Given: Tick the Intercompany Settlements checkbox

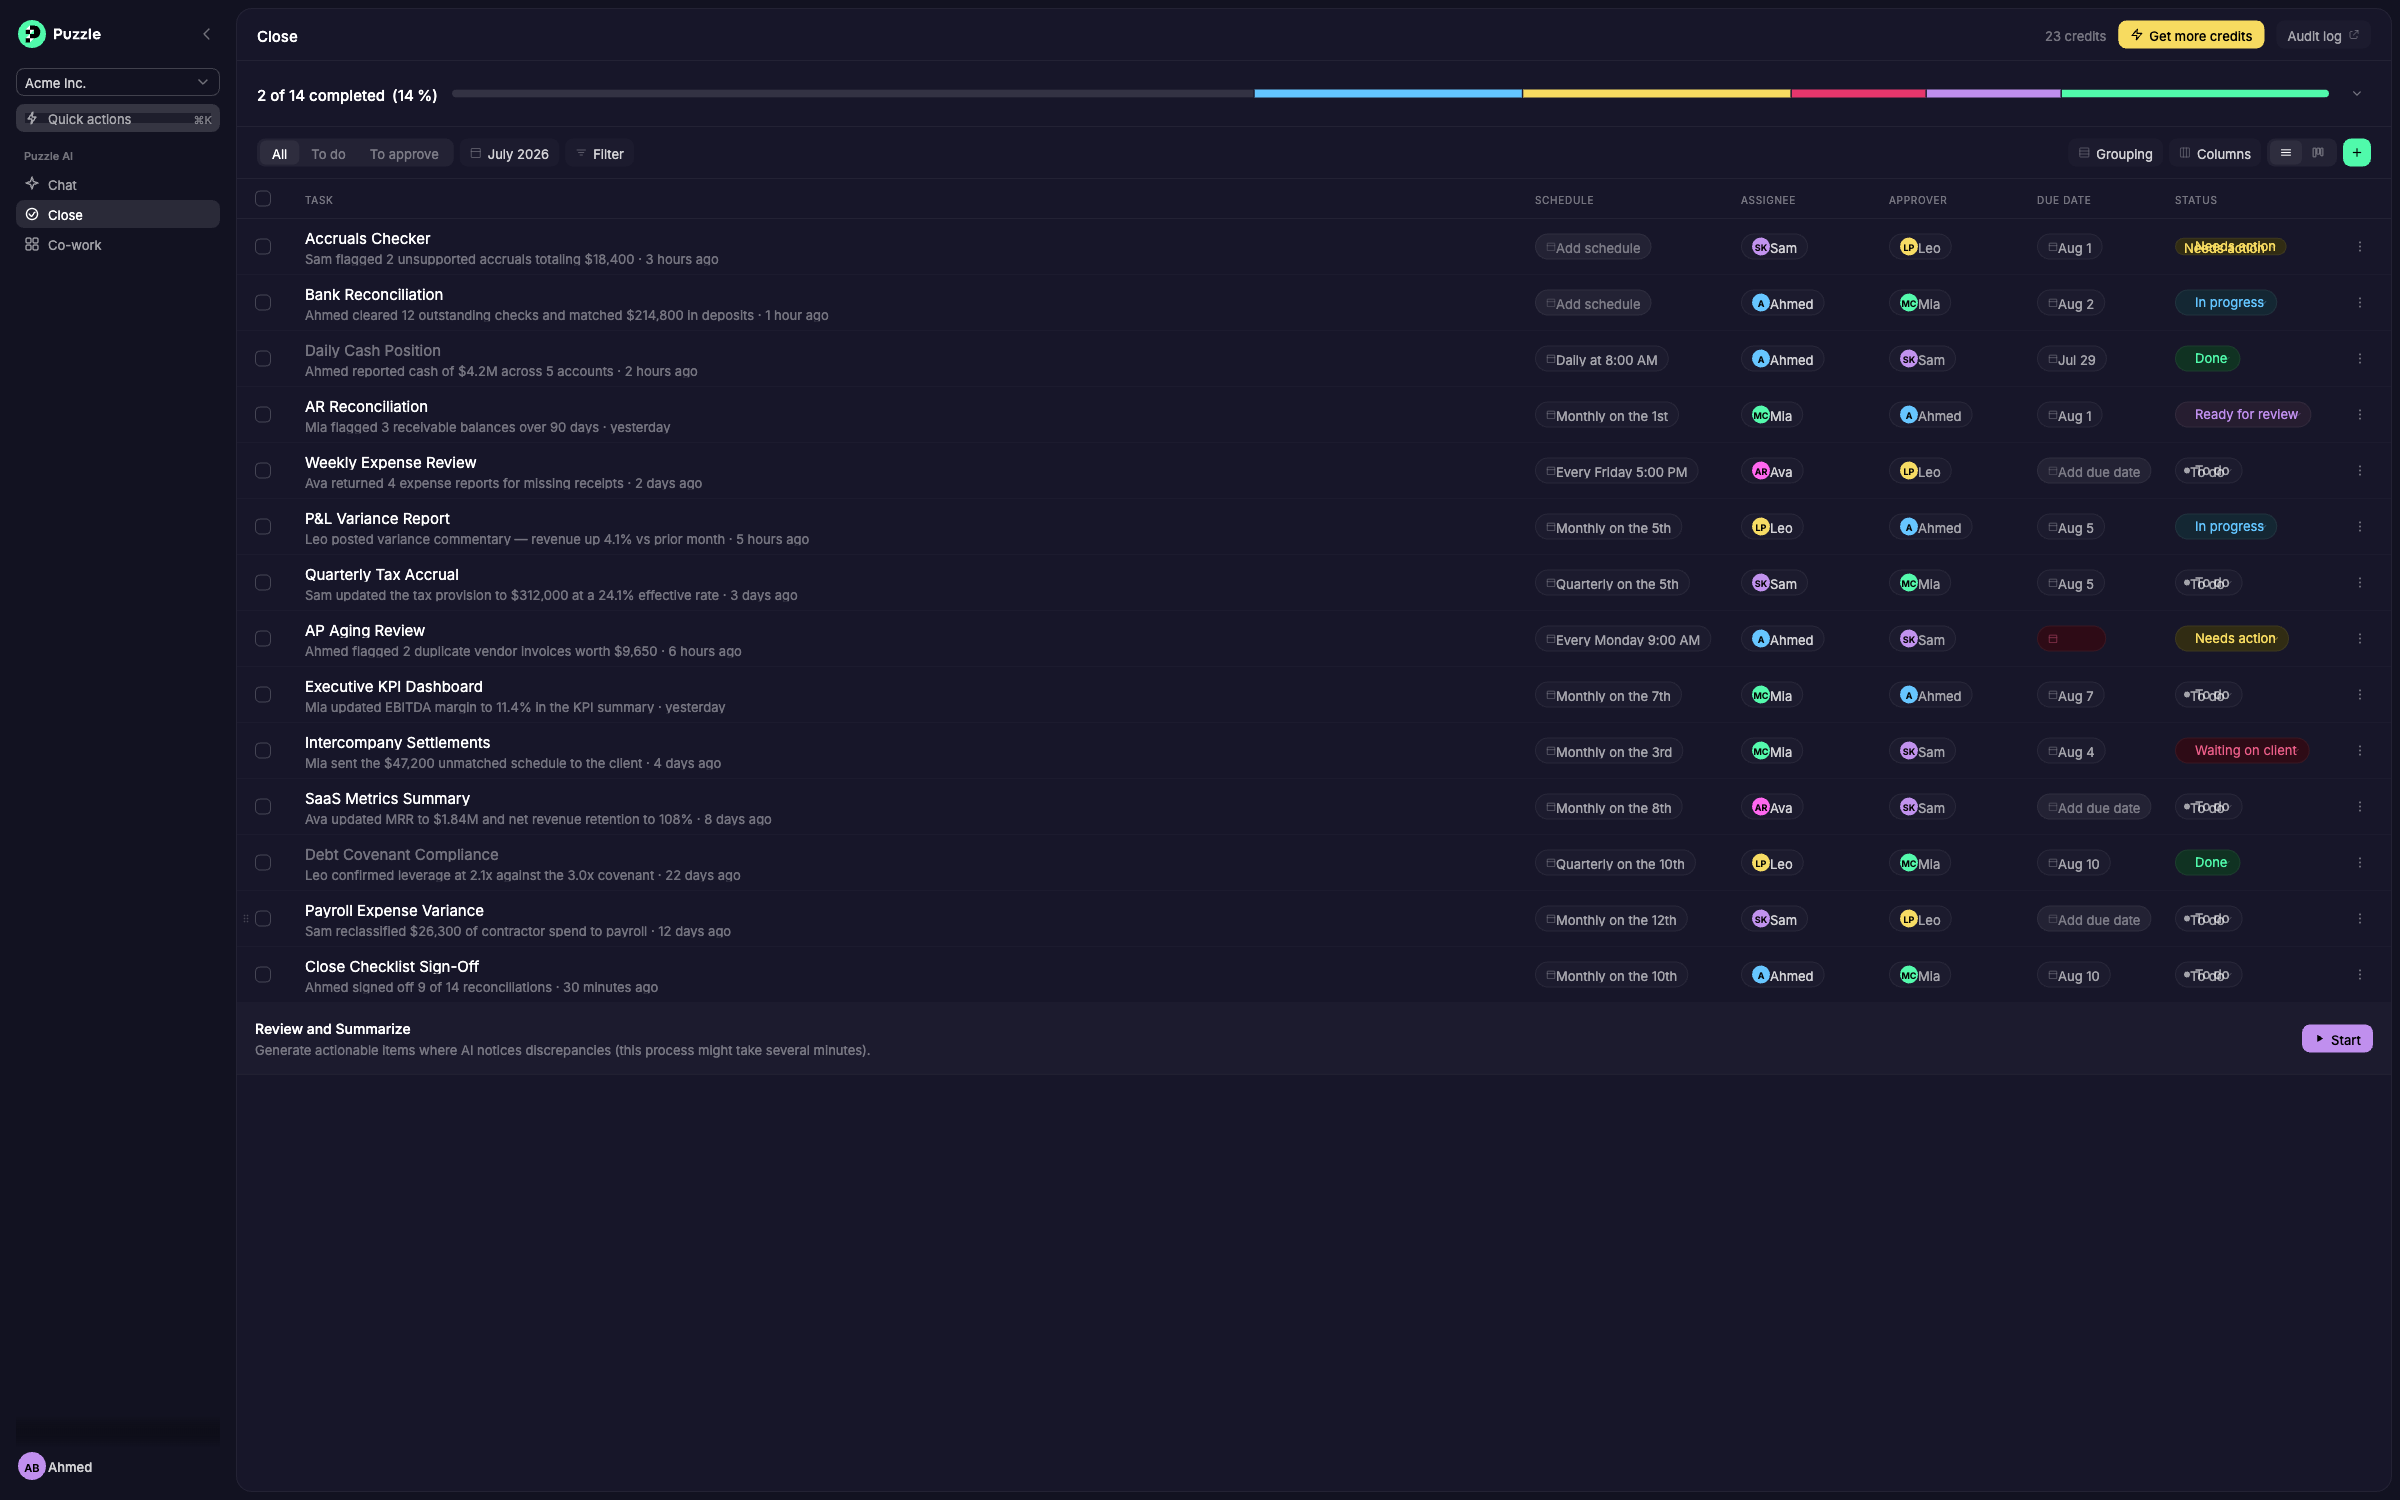Looking at the screenshot, I should click(x=263, y=751).
